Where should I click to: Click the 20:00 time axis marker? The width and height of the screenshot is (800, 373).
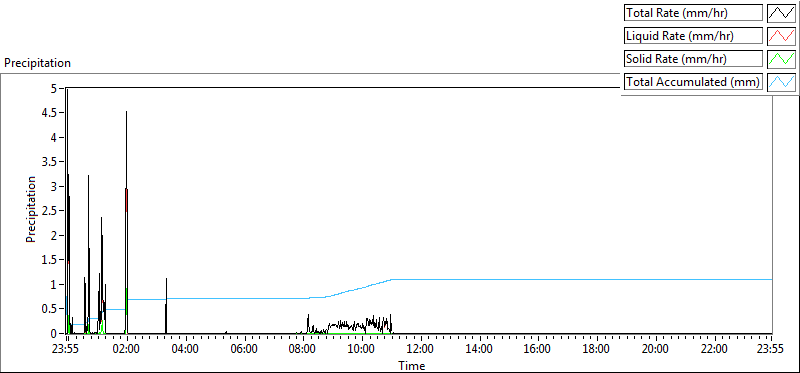coord(655,350)
